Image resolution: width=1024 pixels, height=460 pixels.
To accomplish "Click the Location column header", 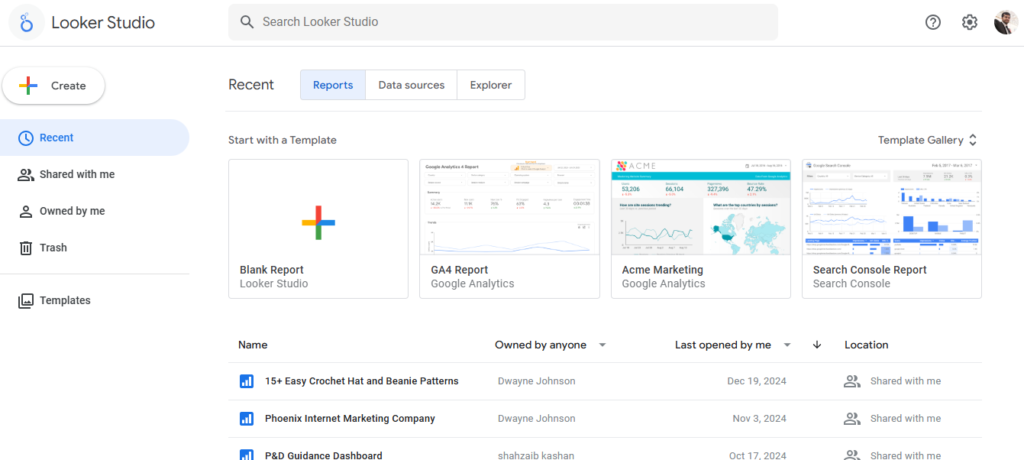I will click(x=866, y=345).
